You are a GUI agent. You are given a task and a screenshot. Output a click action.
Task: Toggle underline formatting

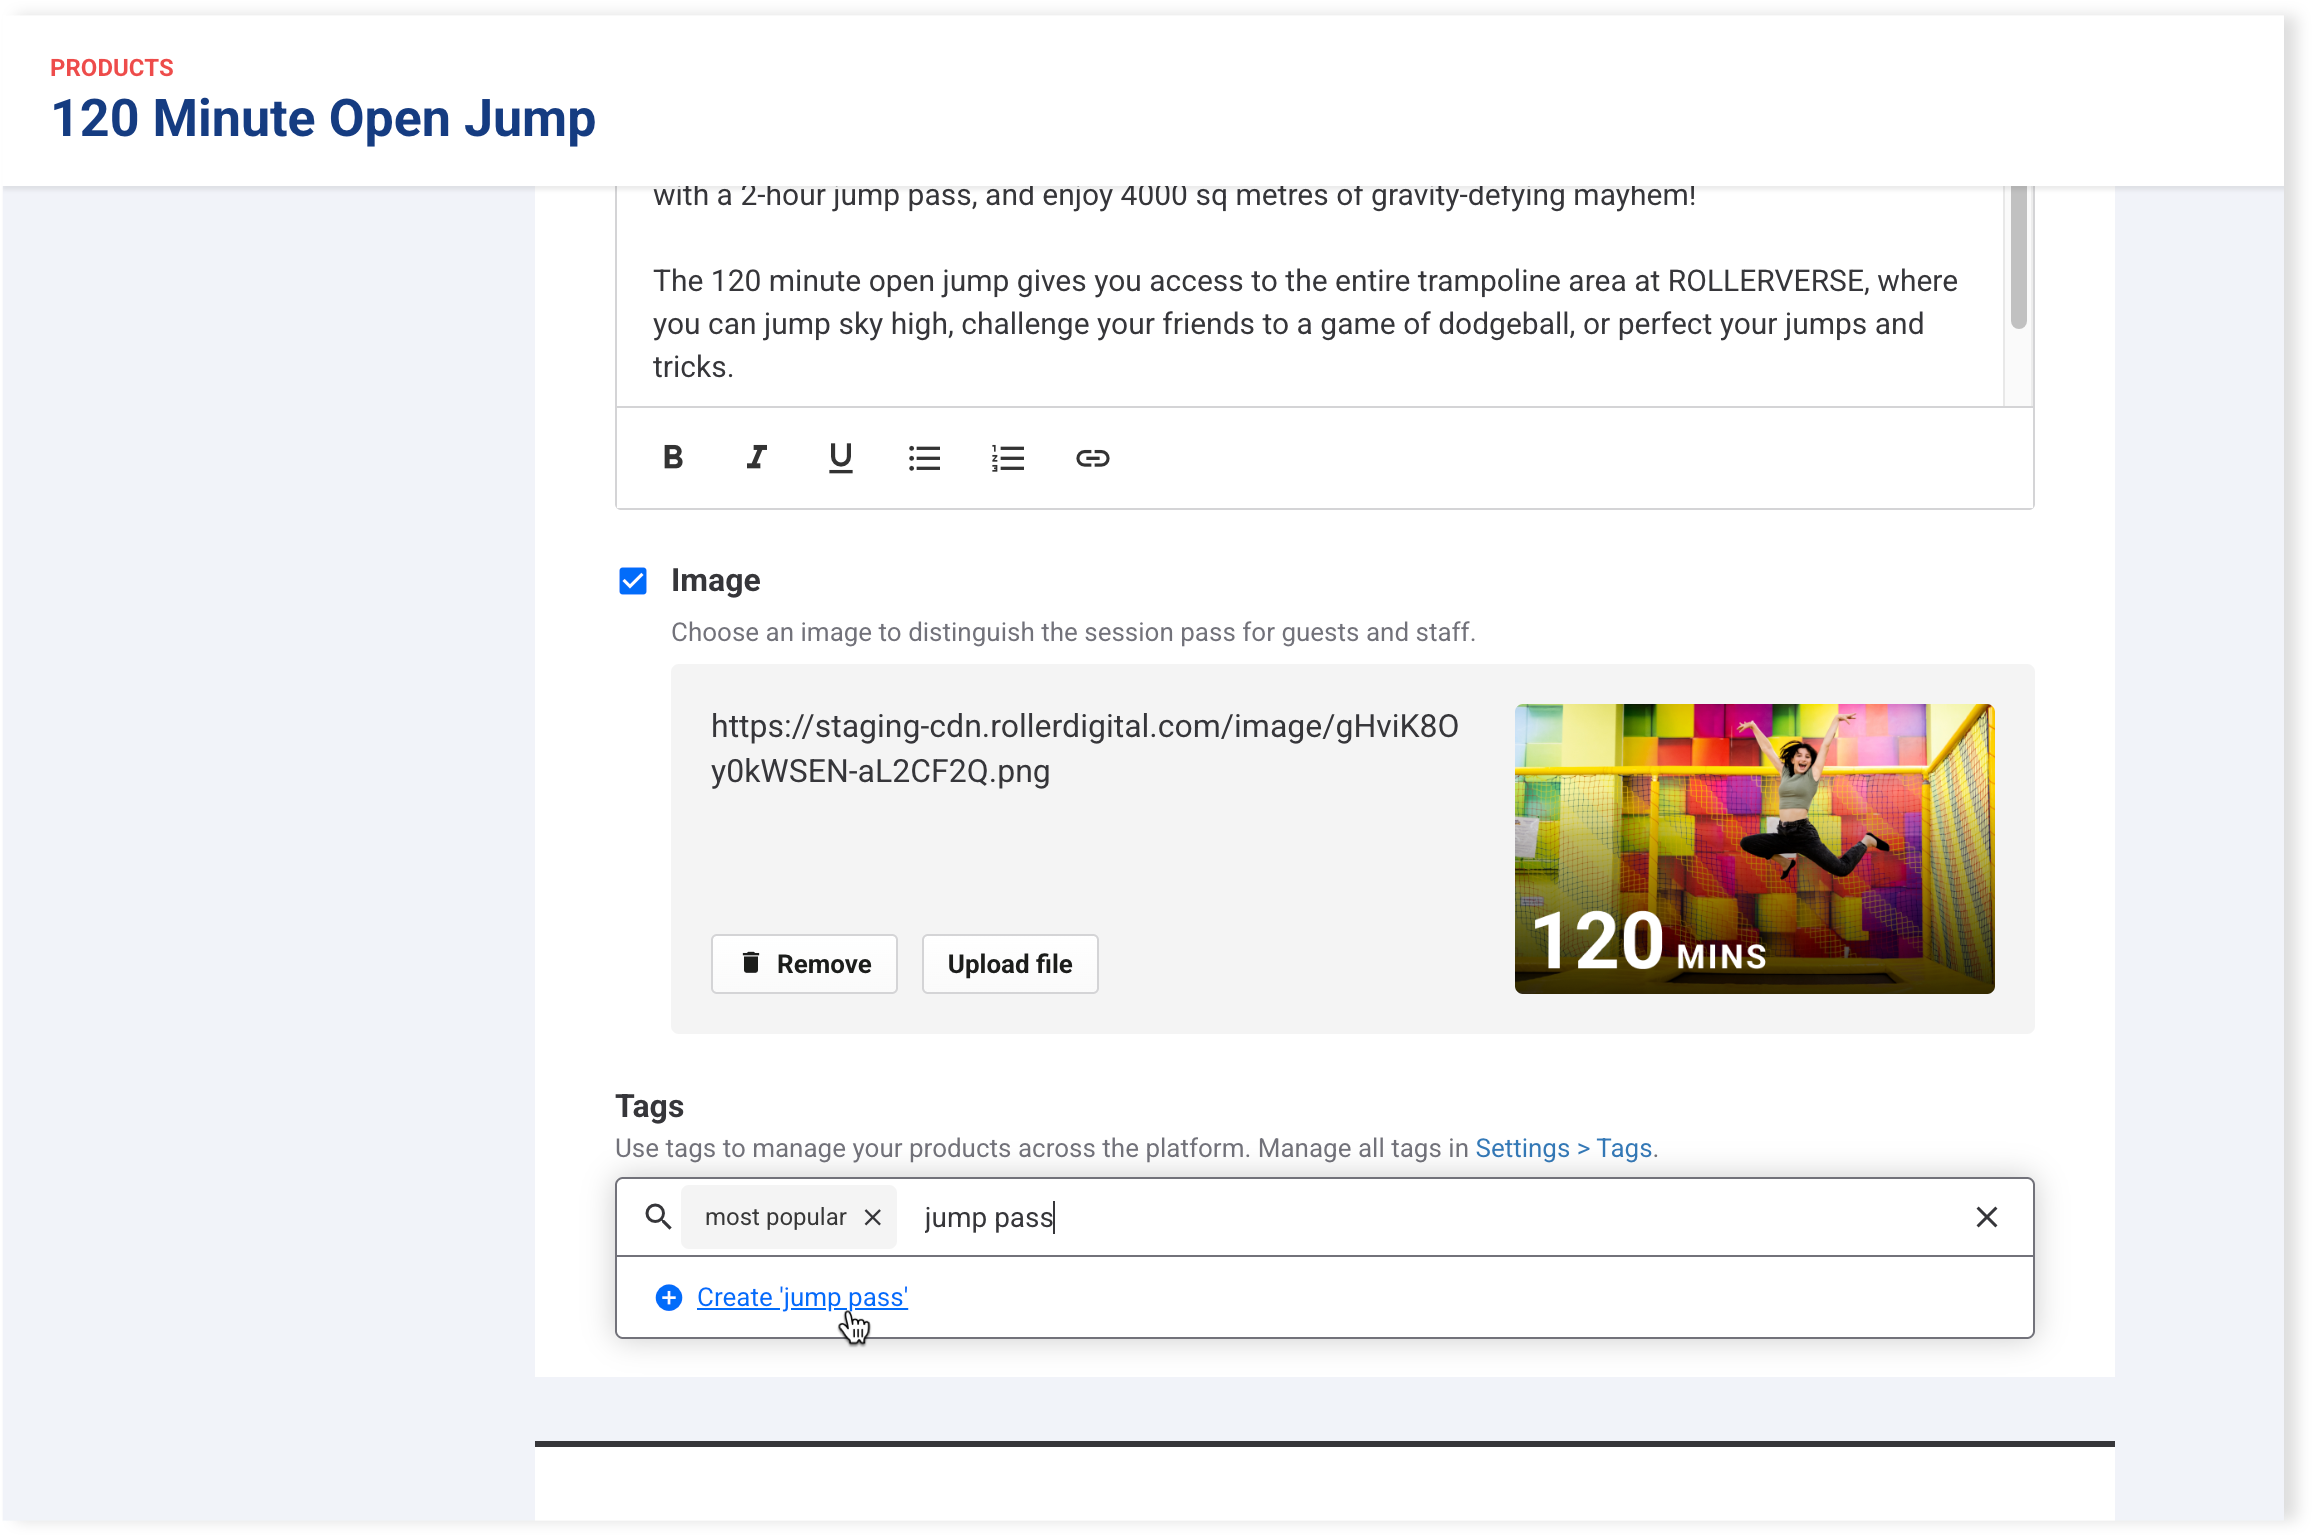(840, 458)
